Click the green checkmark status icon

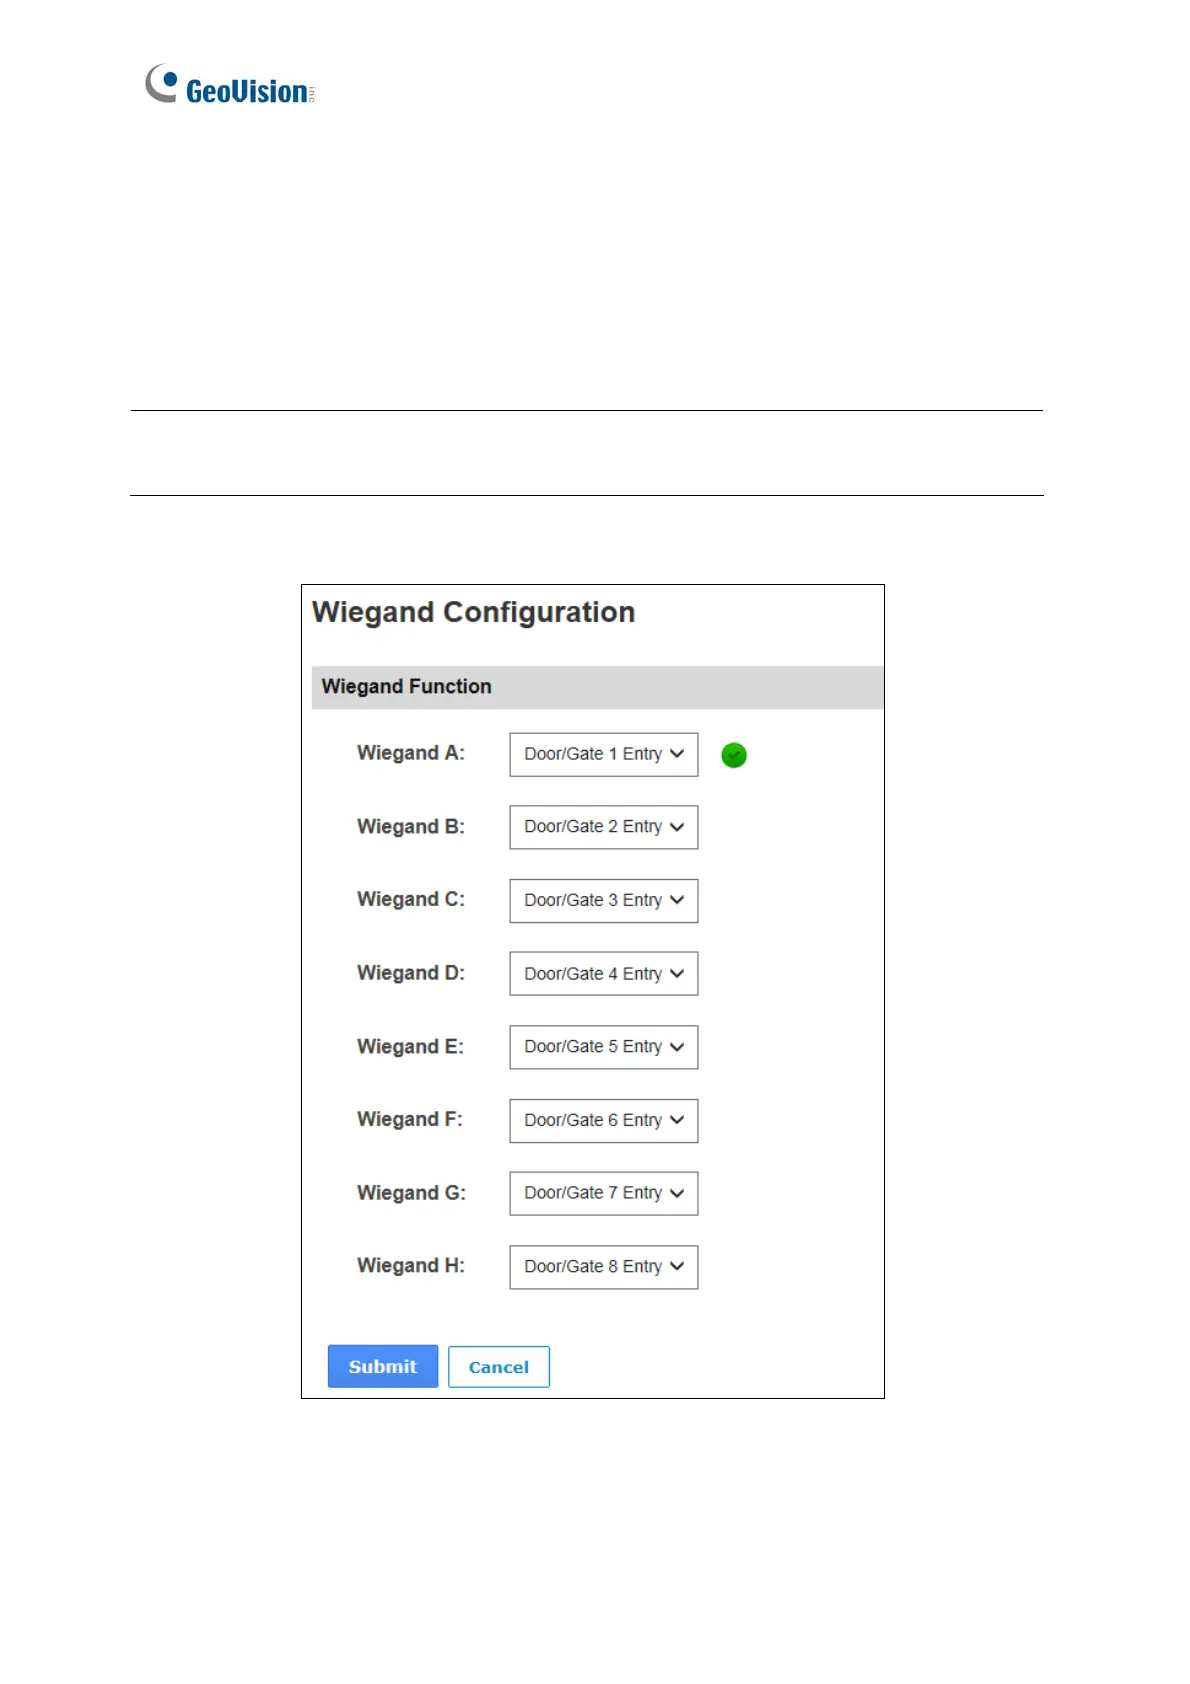coord(734,755)
